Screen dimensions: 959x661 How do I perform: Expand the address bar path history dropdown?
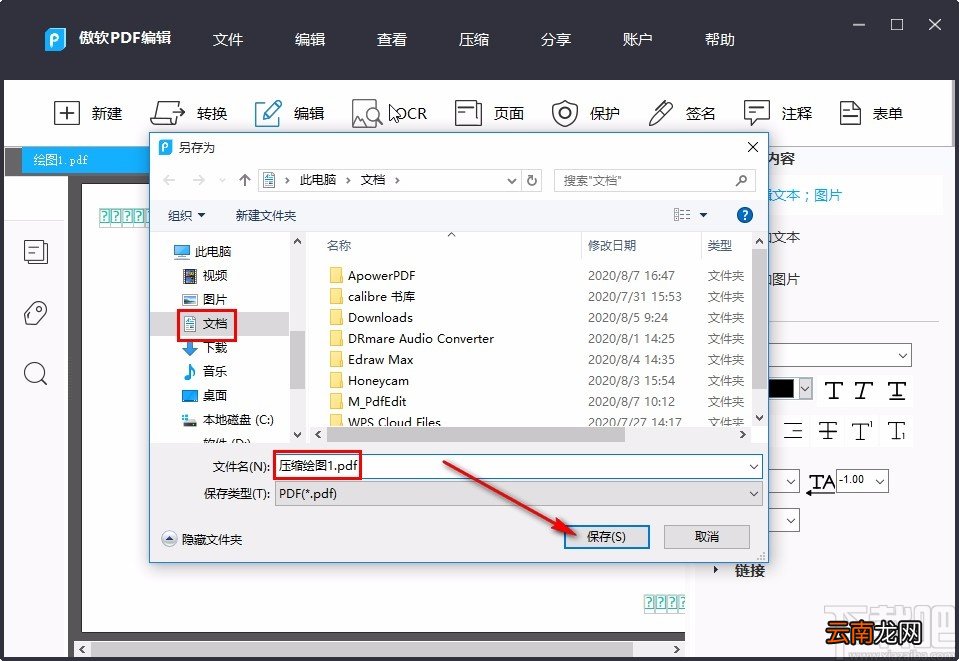pos(512,180)
